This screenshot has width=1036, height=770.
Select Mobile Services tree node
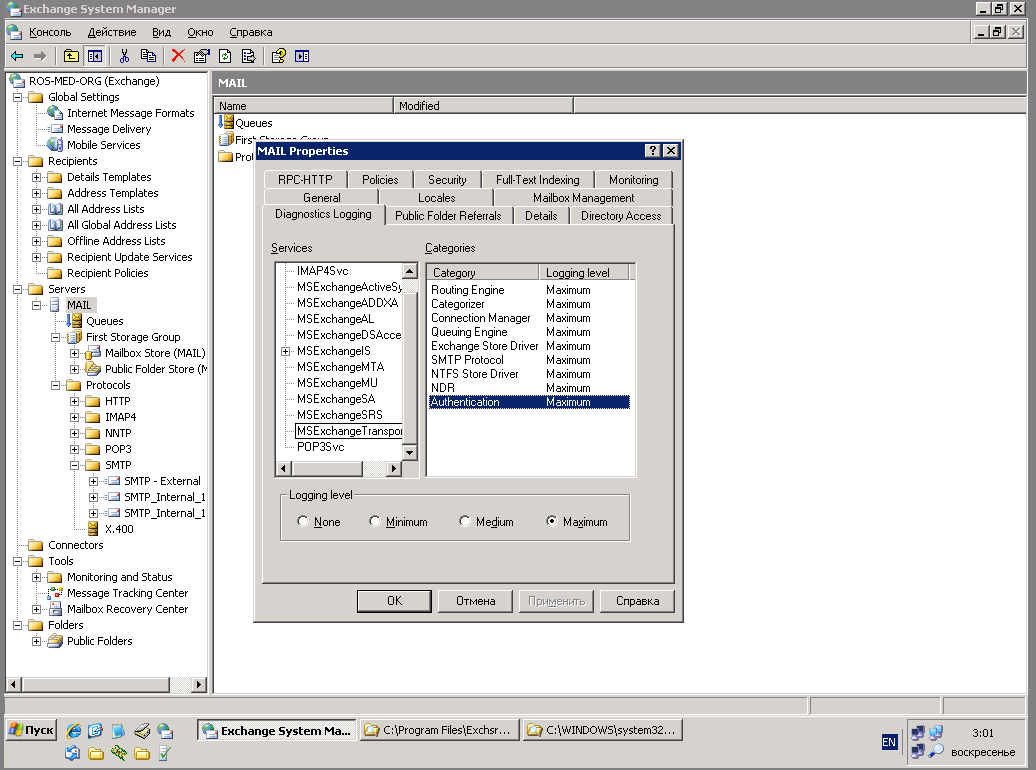pyautogui.click(x=104, y=145)
